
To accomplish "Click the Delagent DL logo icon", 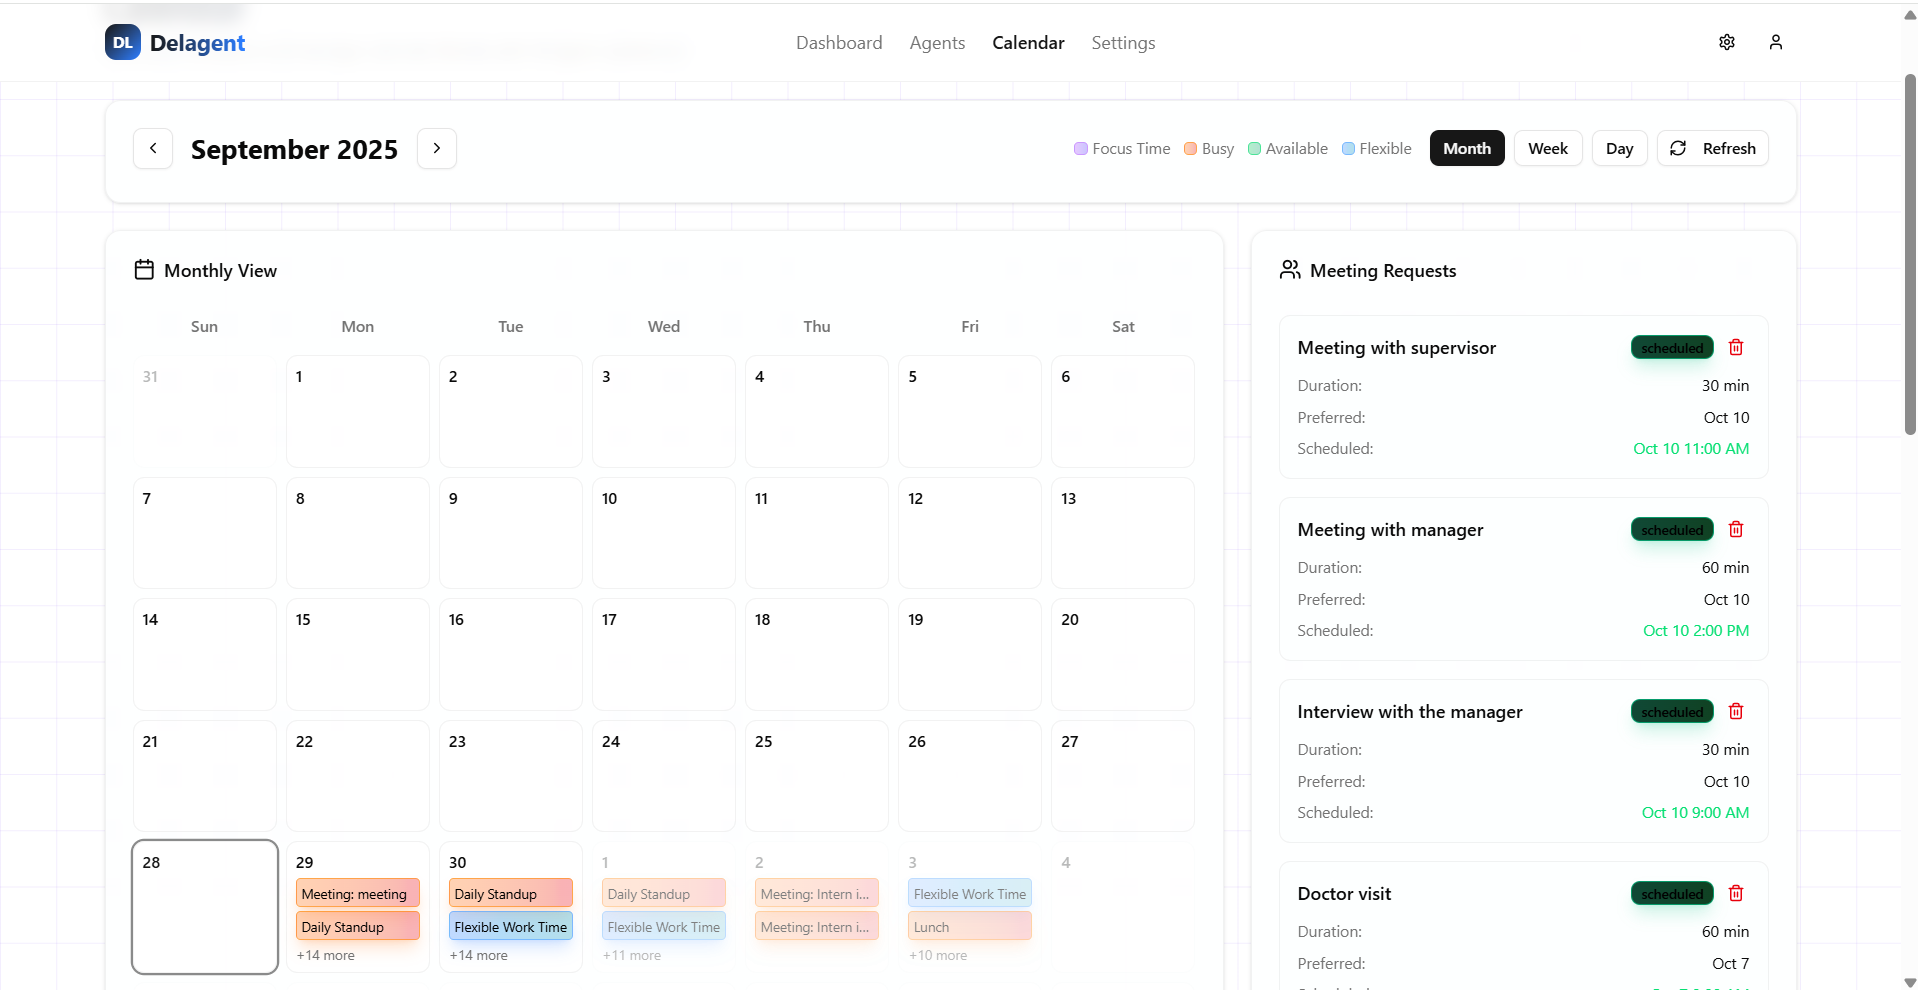I will (x=123, y=42).
